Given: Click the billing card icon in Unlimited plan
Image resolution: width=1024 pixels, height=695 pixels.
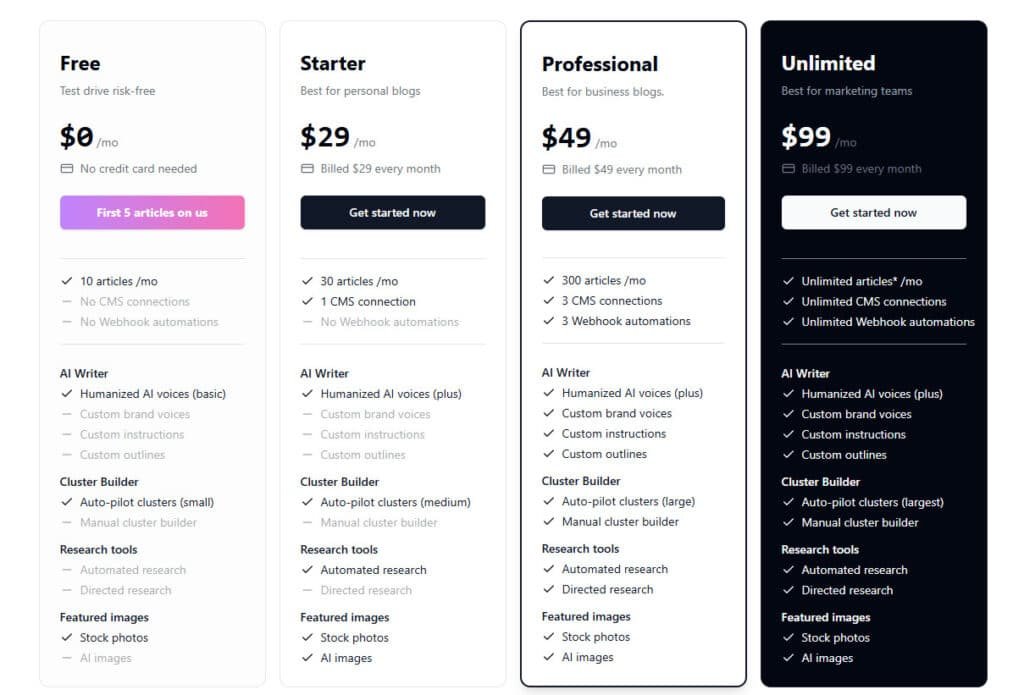Looking at the screenshot, I should (x=788, y=169).
